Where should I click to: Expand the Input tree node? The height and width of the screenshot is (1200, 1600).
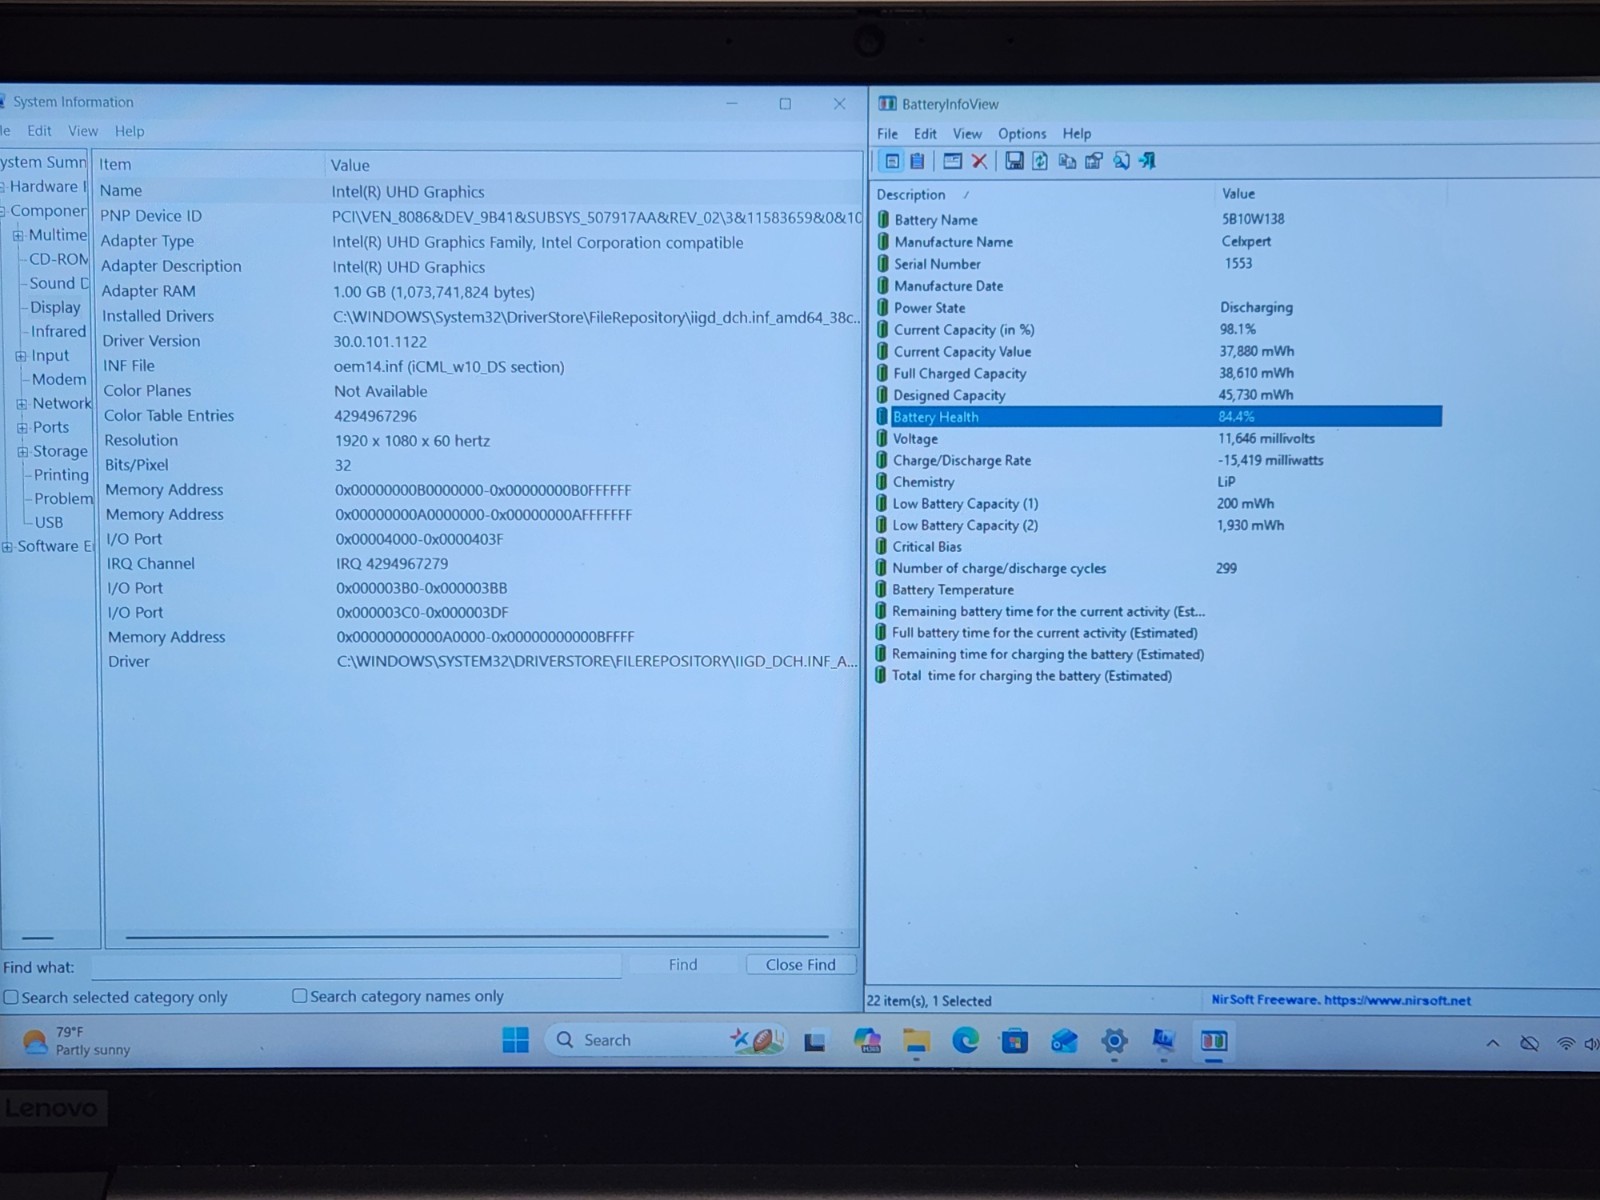coord(21,356)
